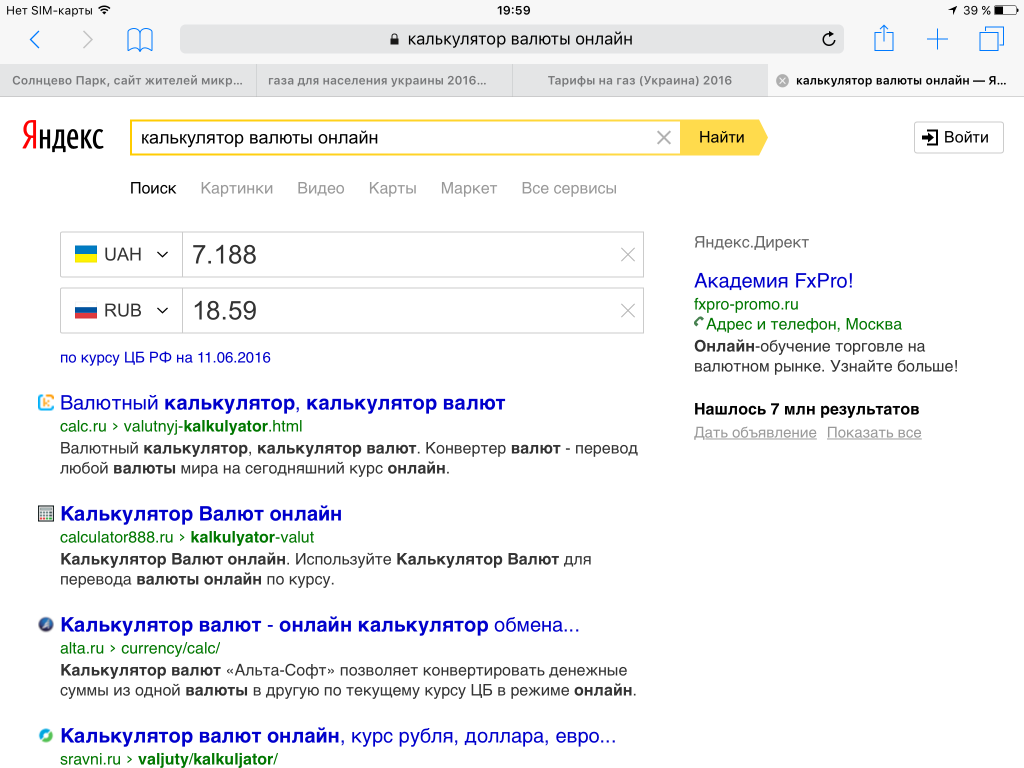Click Дать объявление link
This screenshot has width=1024, height=768.
[755, 433]
